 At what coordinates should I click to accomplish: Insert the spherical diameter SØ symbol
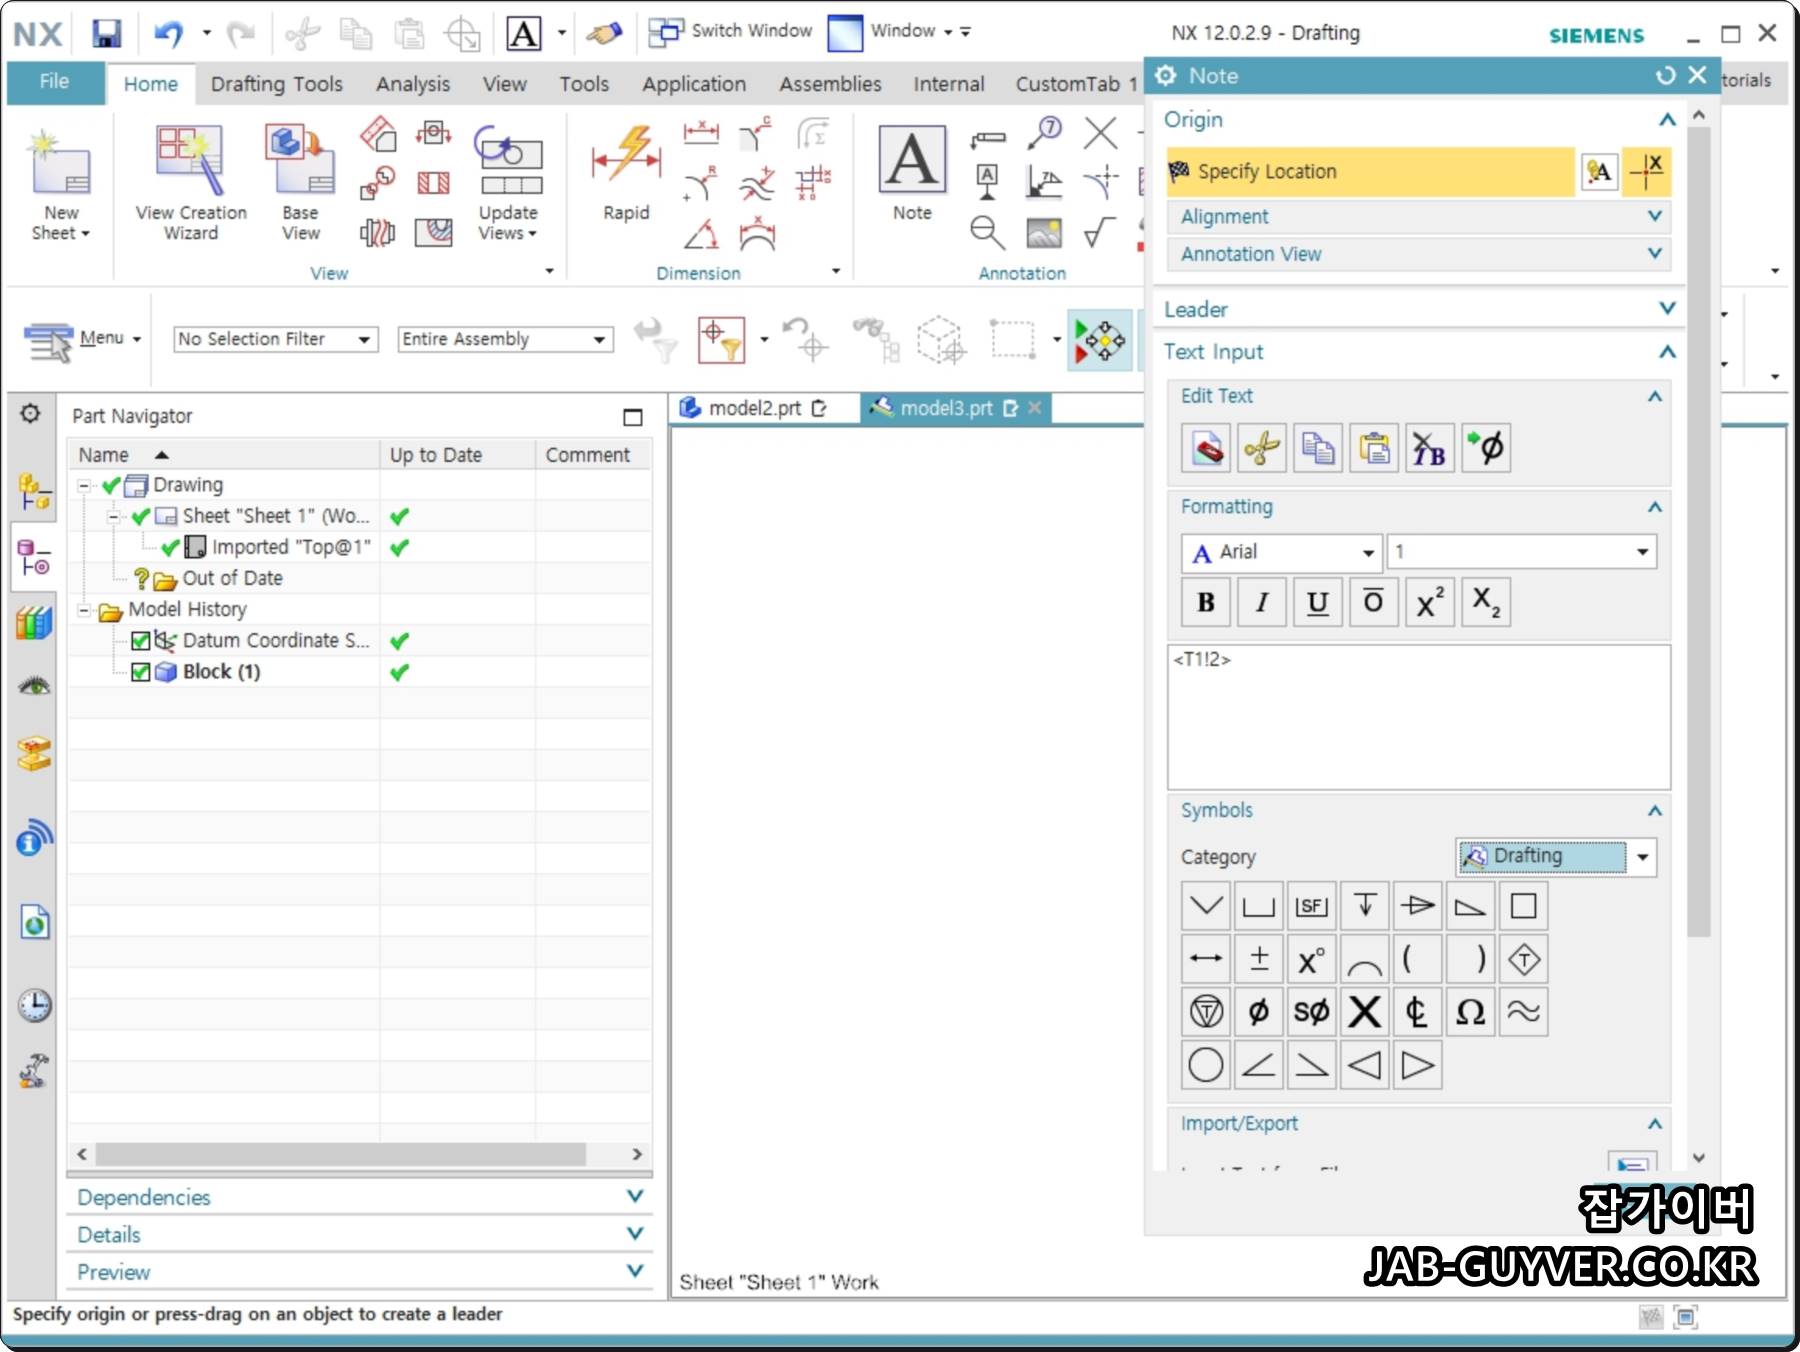1311,1012
